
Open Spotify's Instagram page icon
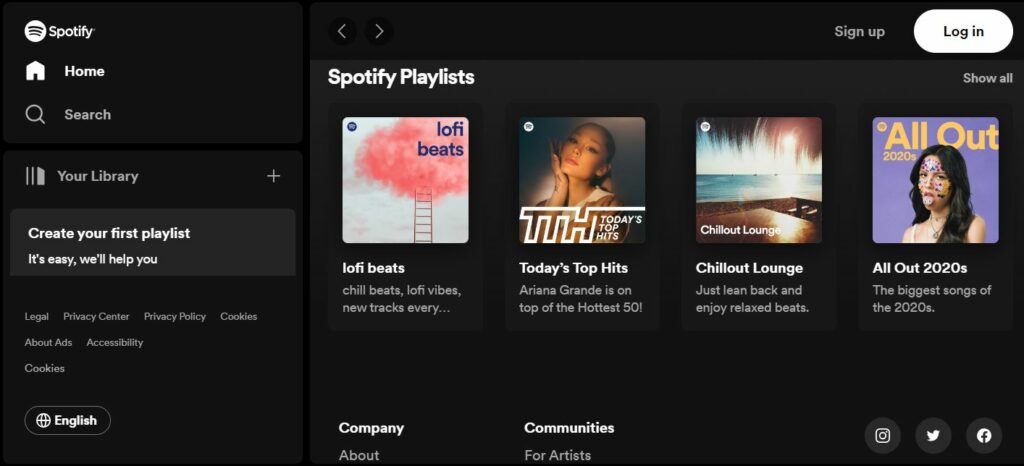[x=882, y=436]
